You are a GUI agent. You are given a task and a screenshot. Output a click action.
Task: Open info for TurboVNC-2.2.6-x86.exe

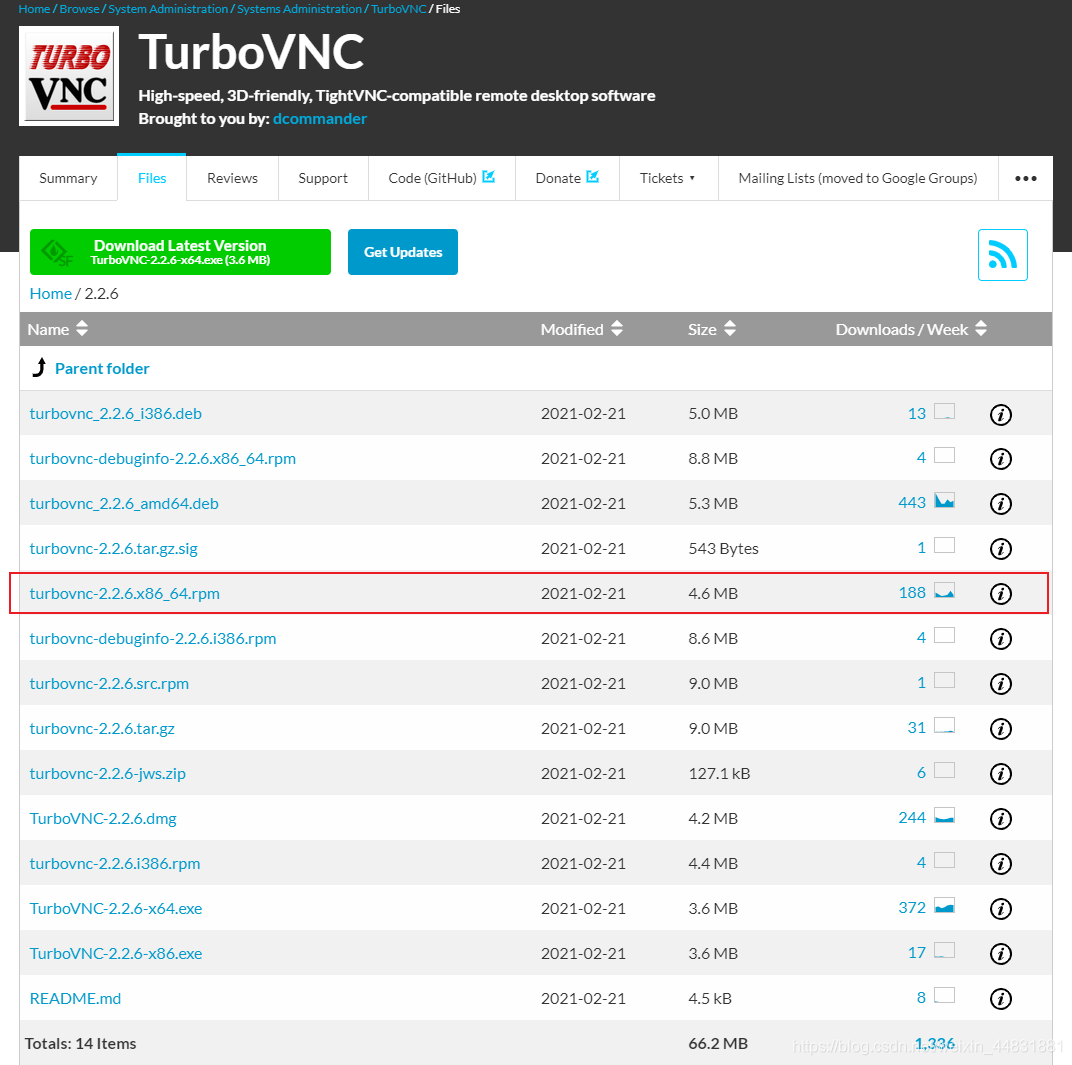tap(1000, 954)
